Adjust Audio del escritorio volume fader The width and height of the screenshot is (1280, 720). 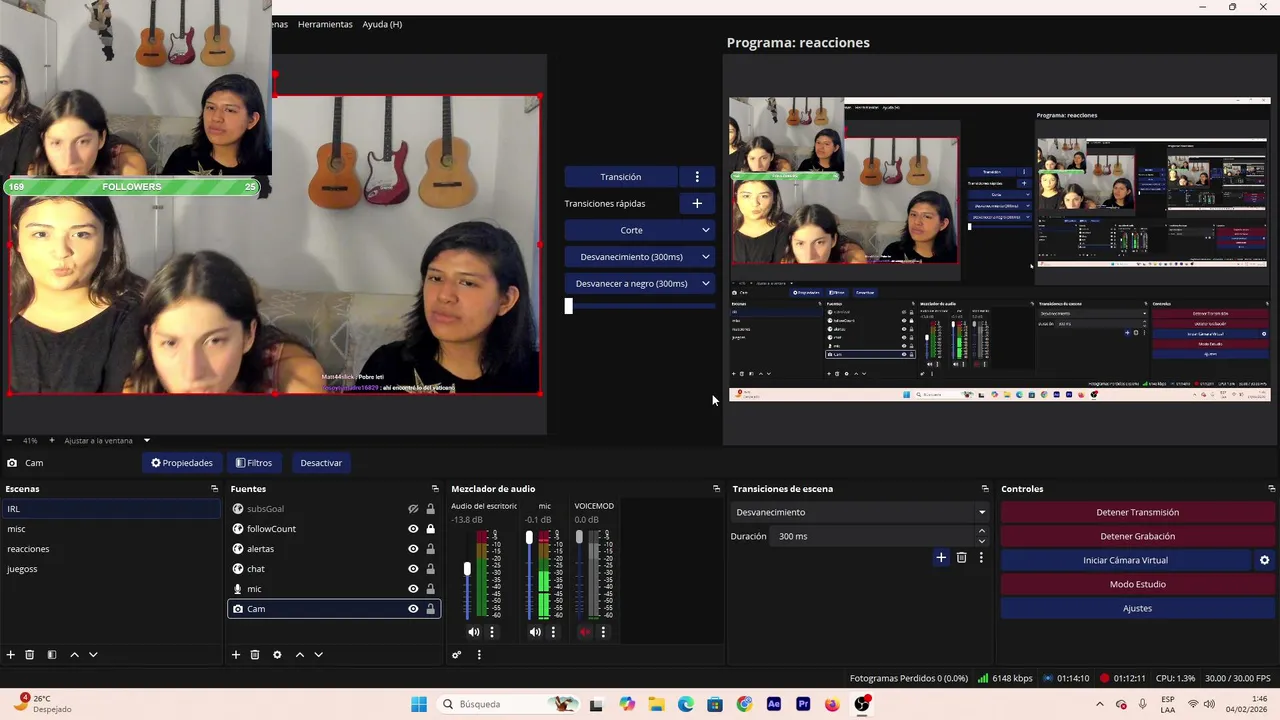point(467,569)
